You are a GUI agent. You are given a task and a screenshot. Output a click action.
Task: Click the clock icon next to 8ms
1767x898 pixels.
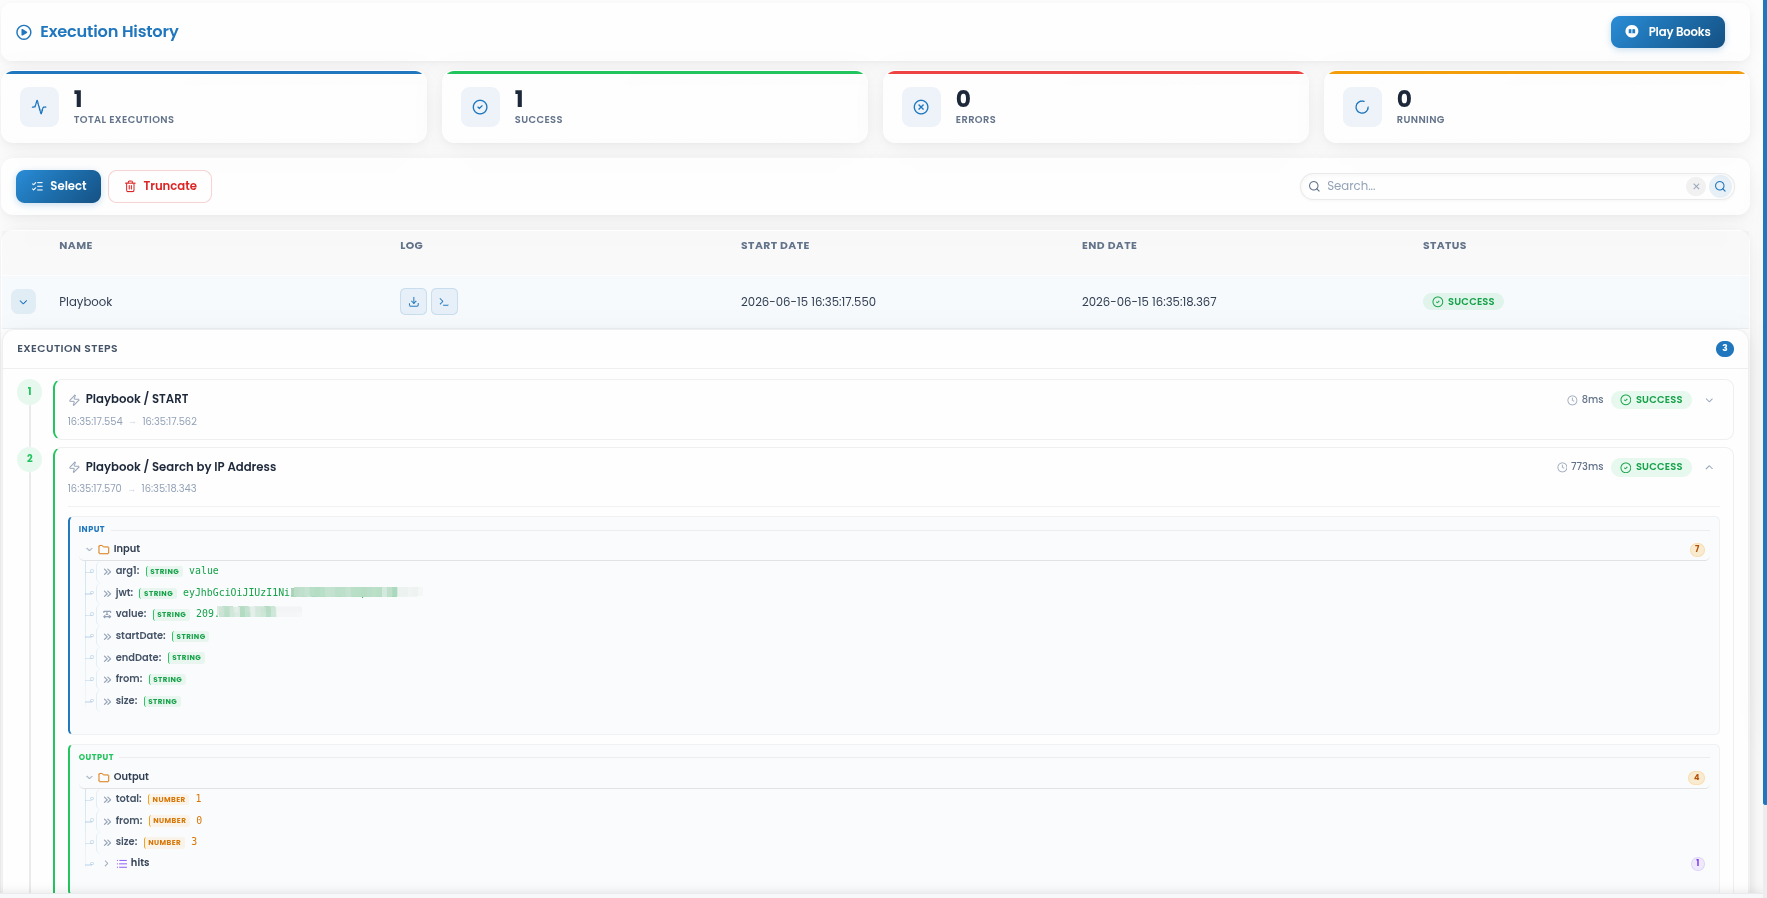pyautogui.click(x=1572, y=400)
